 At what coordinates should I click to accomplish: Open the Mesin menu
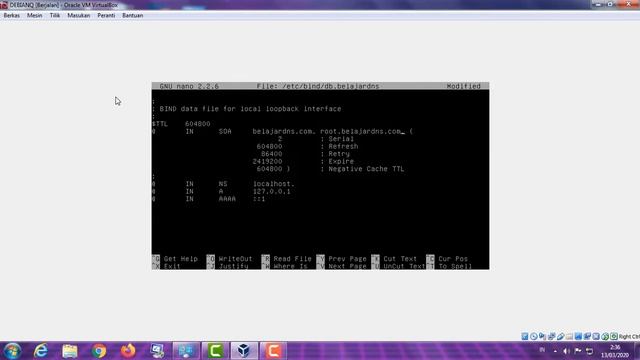click(34, 16)
